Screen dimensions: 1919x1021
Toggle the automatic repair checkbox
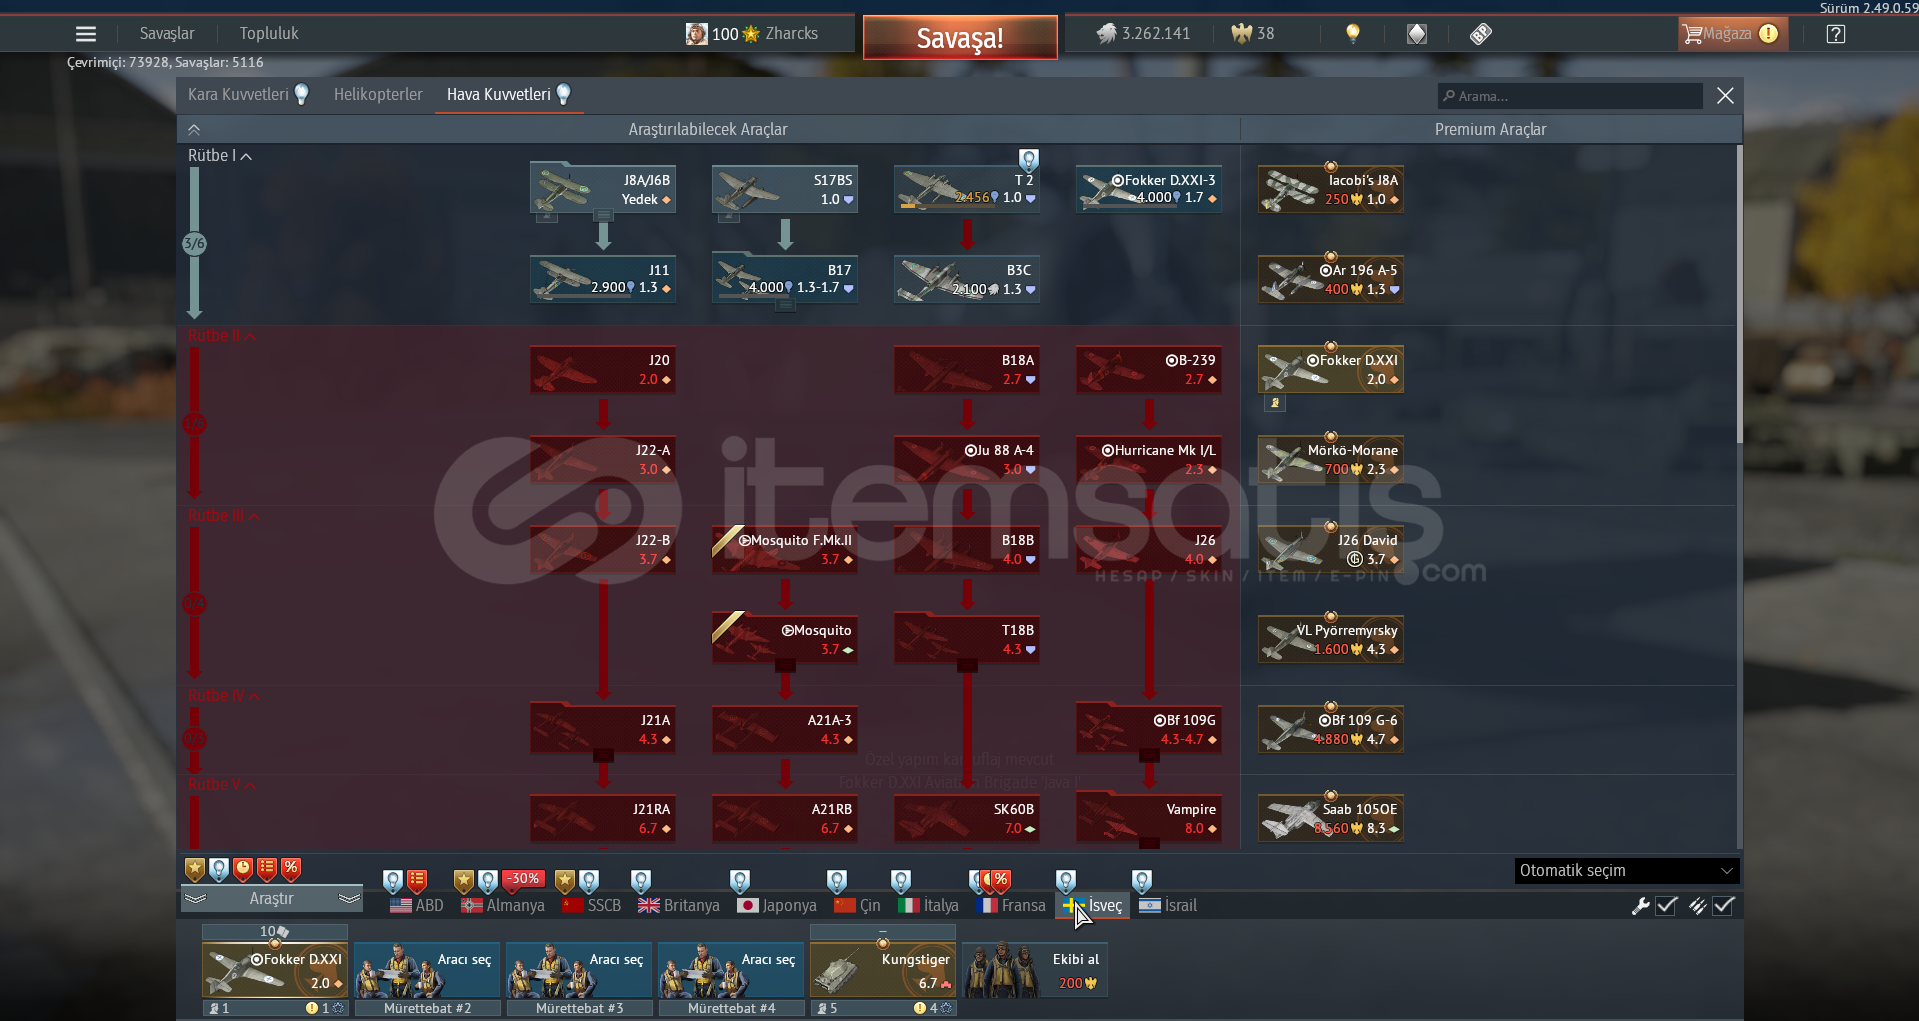pyautogui.click(x=1666, y=906)
